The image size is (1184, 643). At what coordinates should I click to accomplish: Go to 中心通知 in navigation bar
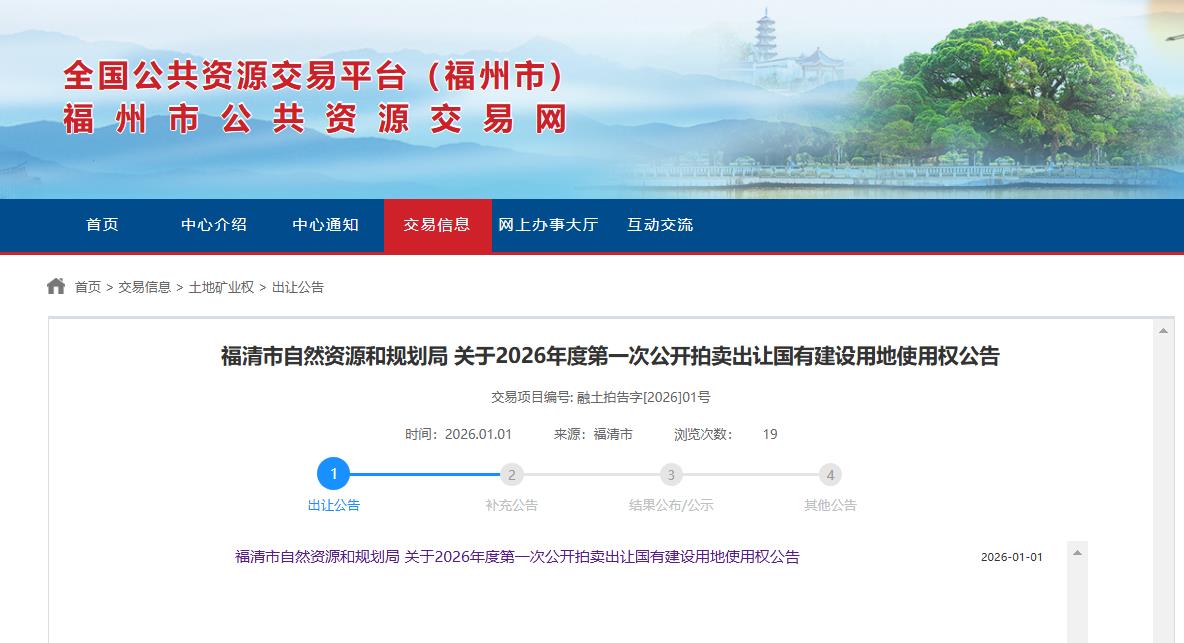point(325,225)
